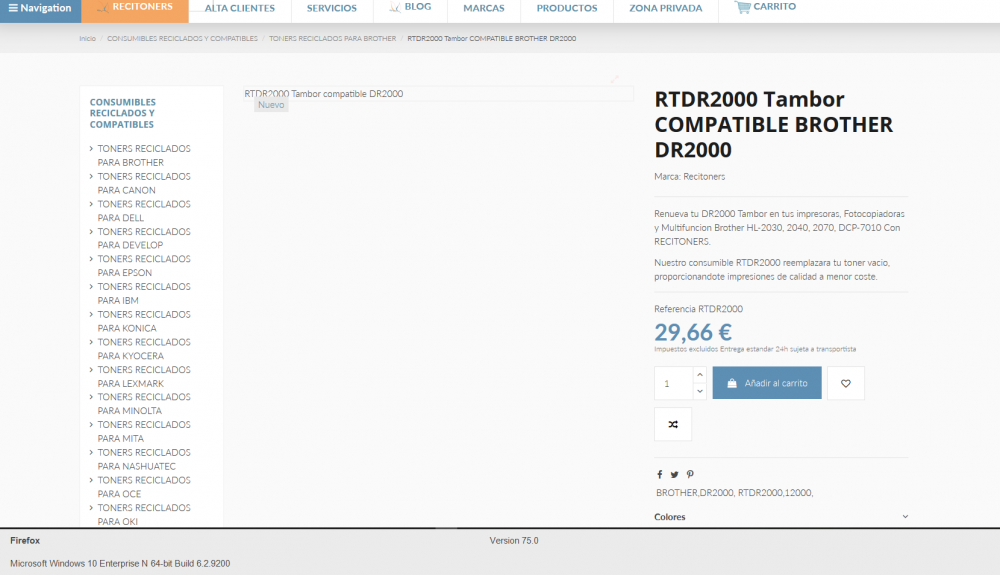
Task: Select TONERS RECICLADOS PARA IBM category
Action: pos(143,294)
